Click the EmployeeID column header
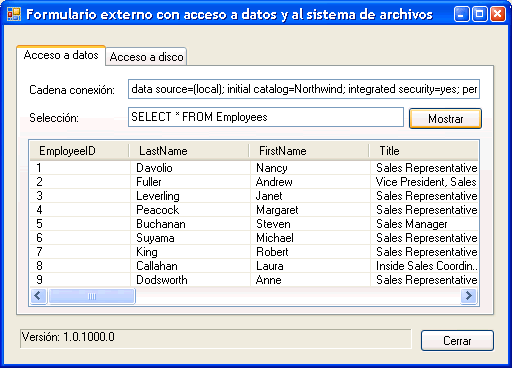Viewport: 512px width, 368px height. [x=79, y=151]
